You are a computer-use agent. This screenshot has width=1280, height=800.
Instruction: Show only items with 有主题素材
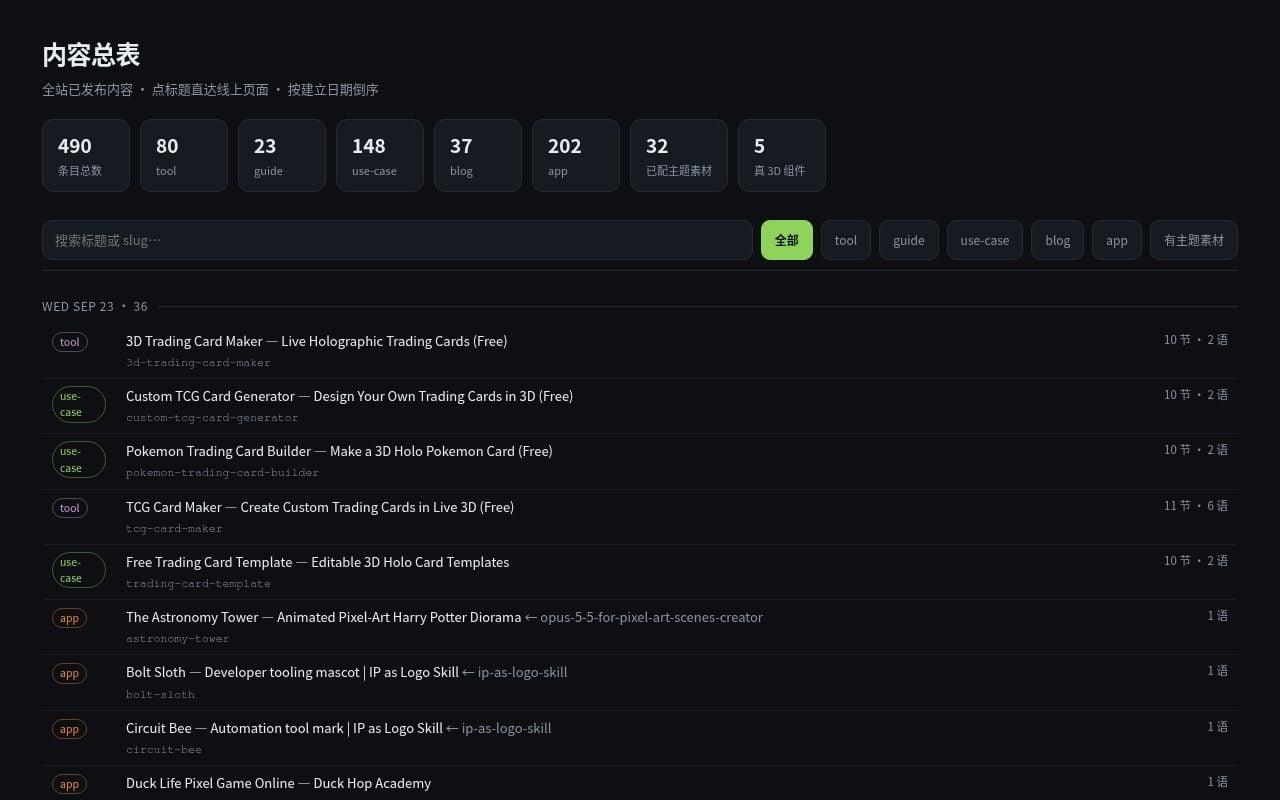click(x=1194, y=240)
